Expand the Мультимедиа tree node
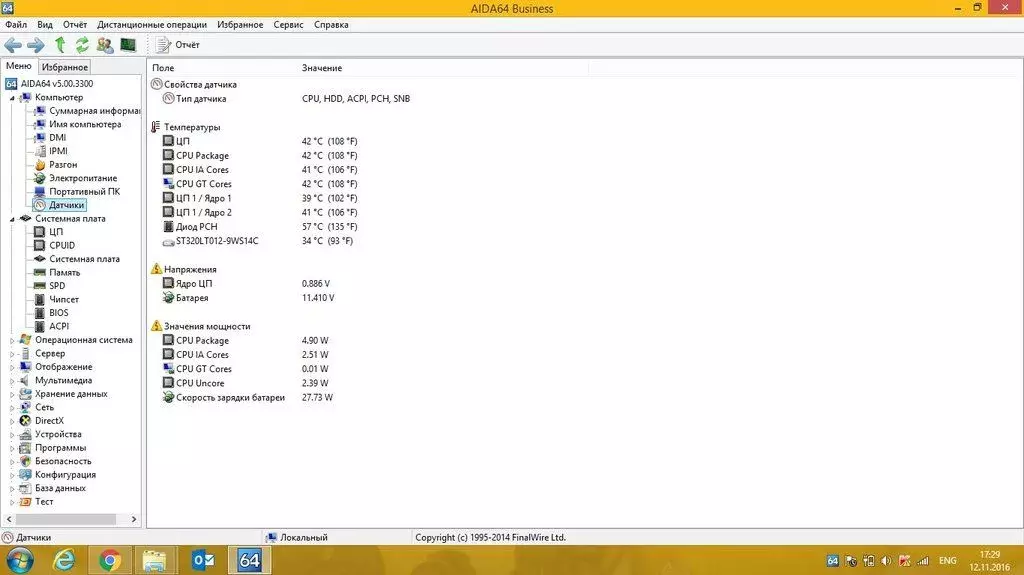The width and height of the screenshot is (1024, 575). [x=12, y=381]
